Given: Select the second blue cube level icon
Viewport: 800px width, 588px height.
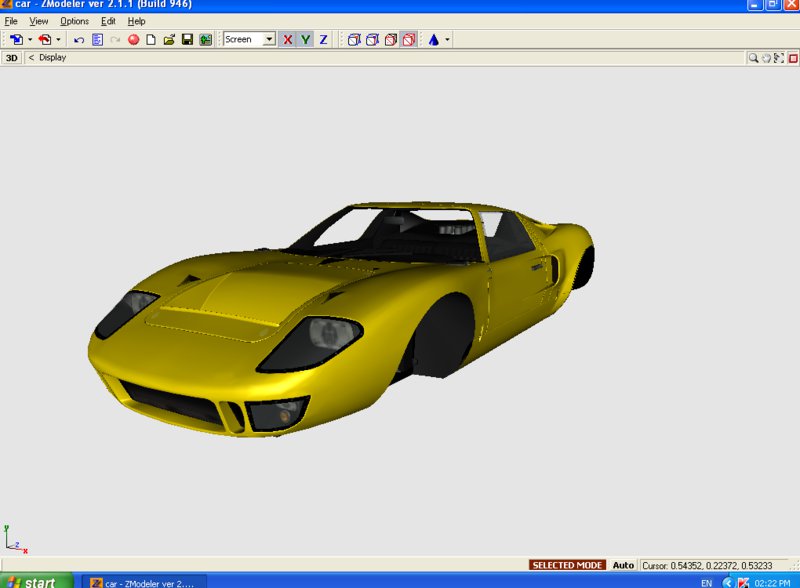Looking at the screenshot, I should click(x=372, y=40).
